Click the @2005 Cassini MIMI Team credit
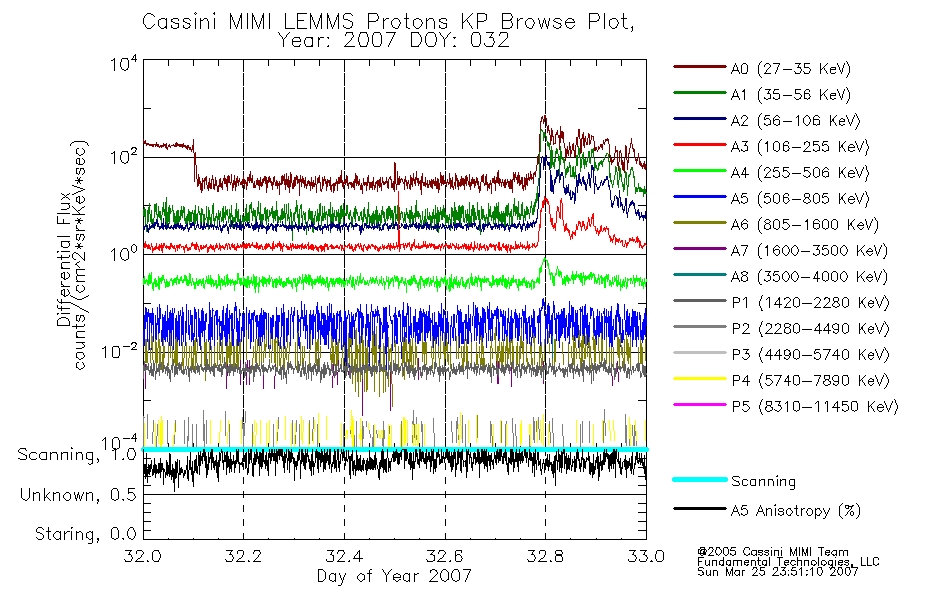Screen dimensions: 950x600 pos(772,552)
